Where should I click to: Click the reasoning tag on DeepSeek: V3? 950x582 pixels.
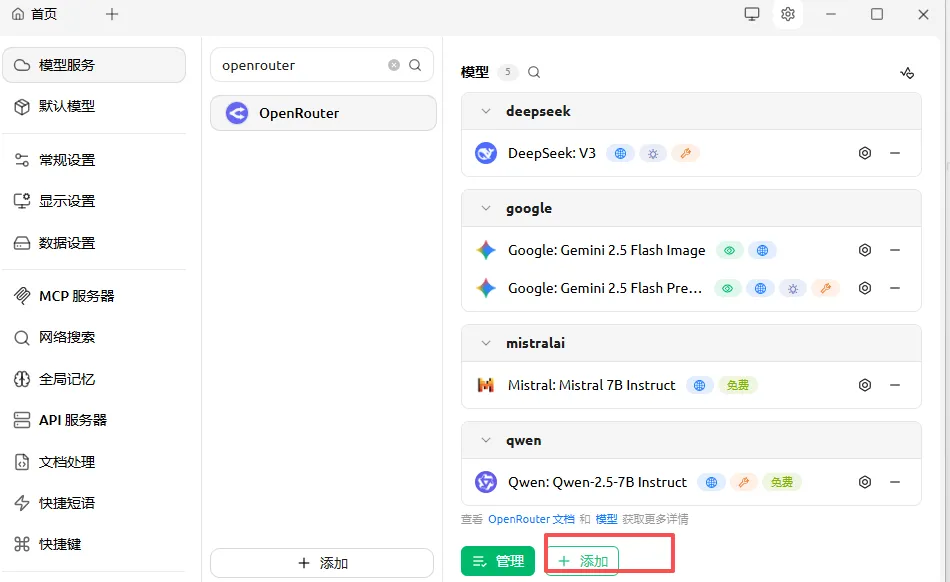(x=653, y=154)
